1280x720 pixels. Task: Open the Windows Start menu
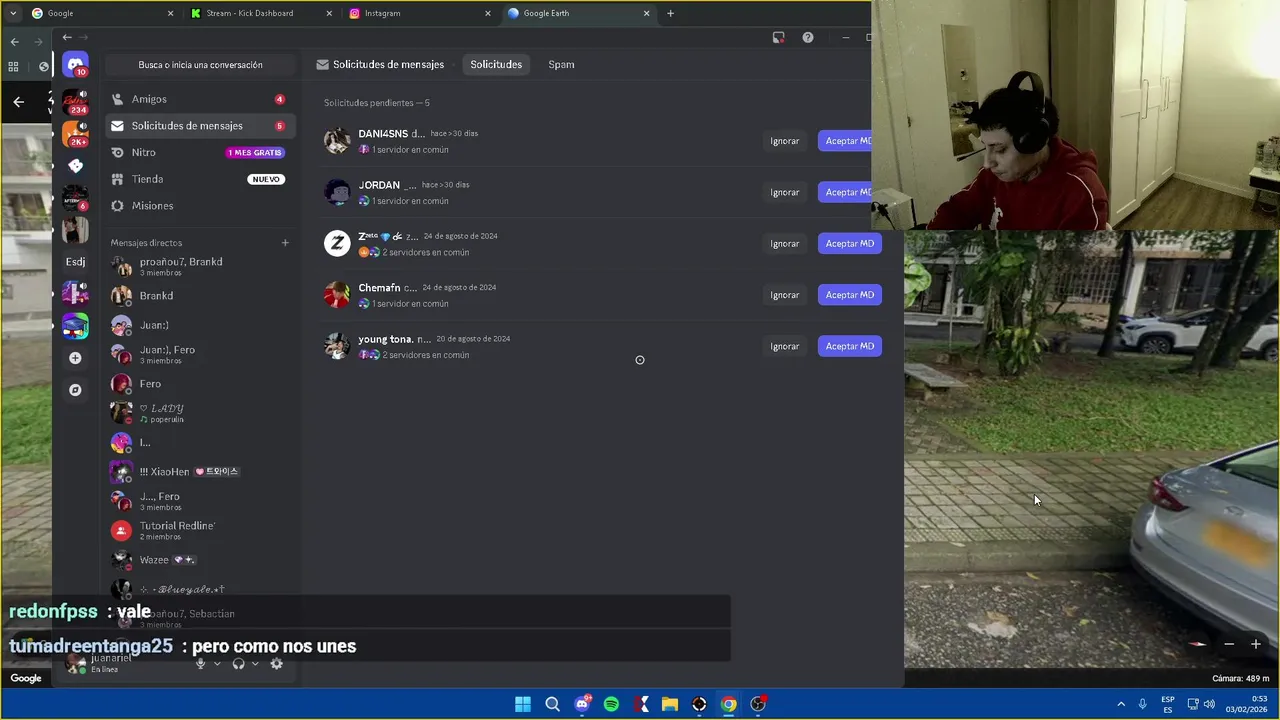(523, 704)
